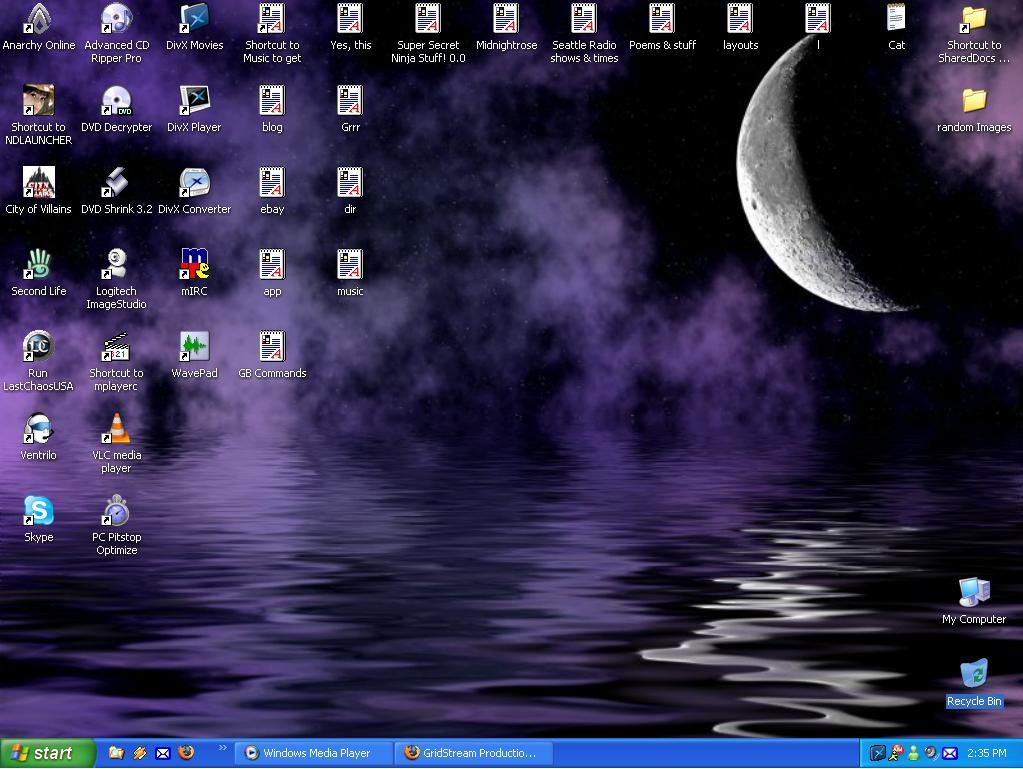Open the Start menu

tap(48, 753)
